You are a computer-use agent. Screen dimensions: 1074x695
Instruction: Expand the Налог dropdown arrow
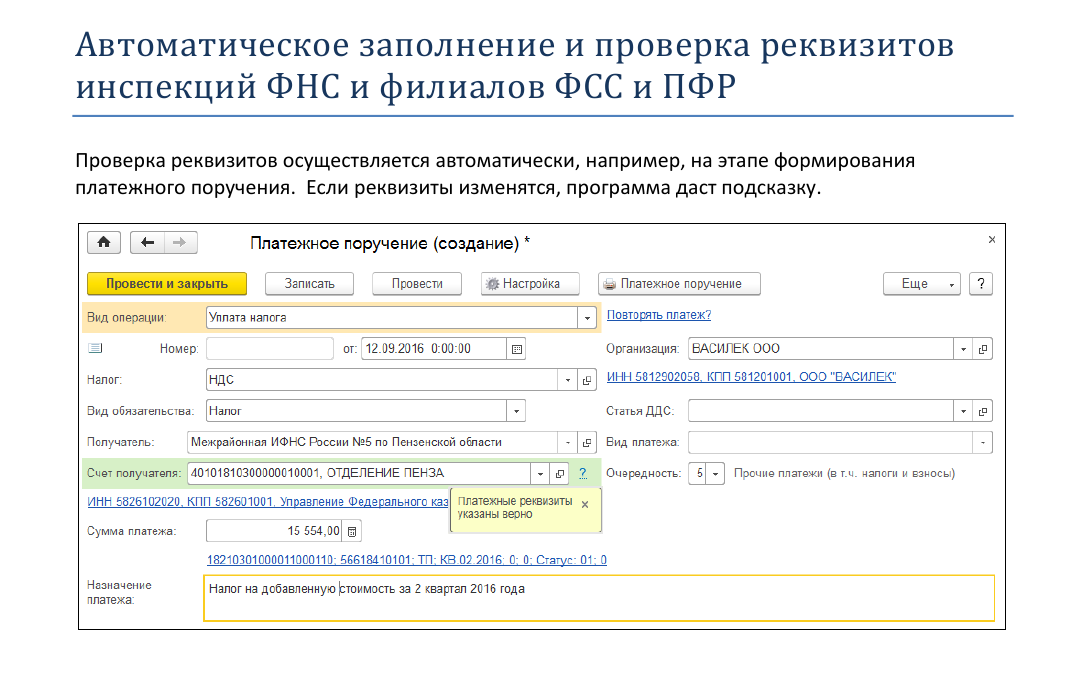[x=568, y=380]
